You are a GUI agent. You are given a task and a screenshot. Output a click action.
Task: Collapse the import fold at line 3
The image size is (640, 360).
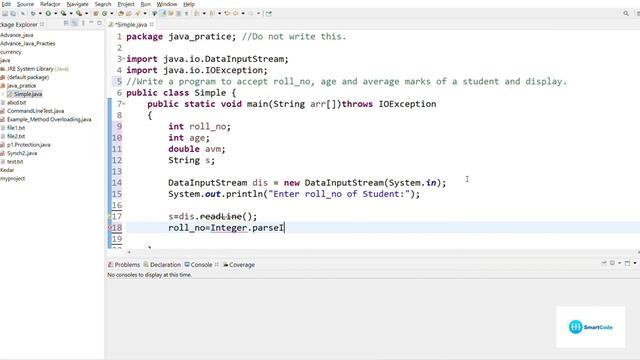[124, 59]
